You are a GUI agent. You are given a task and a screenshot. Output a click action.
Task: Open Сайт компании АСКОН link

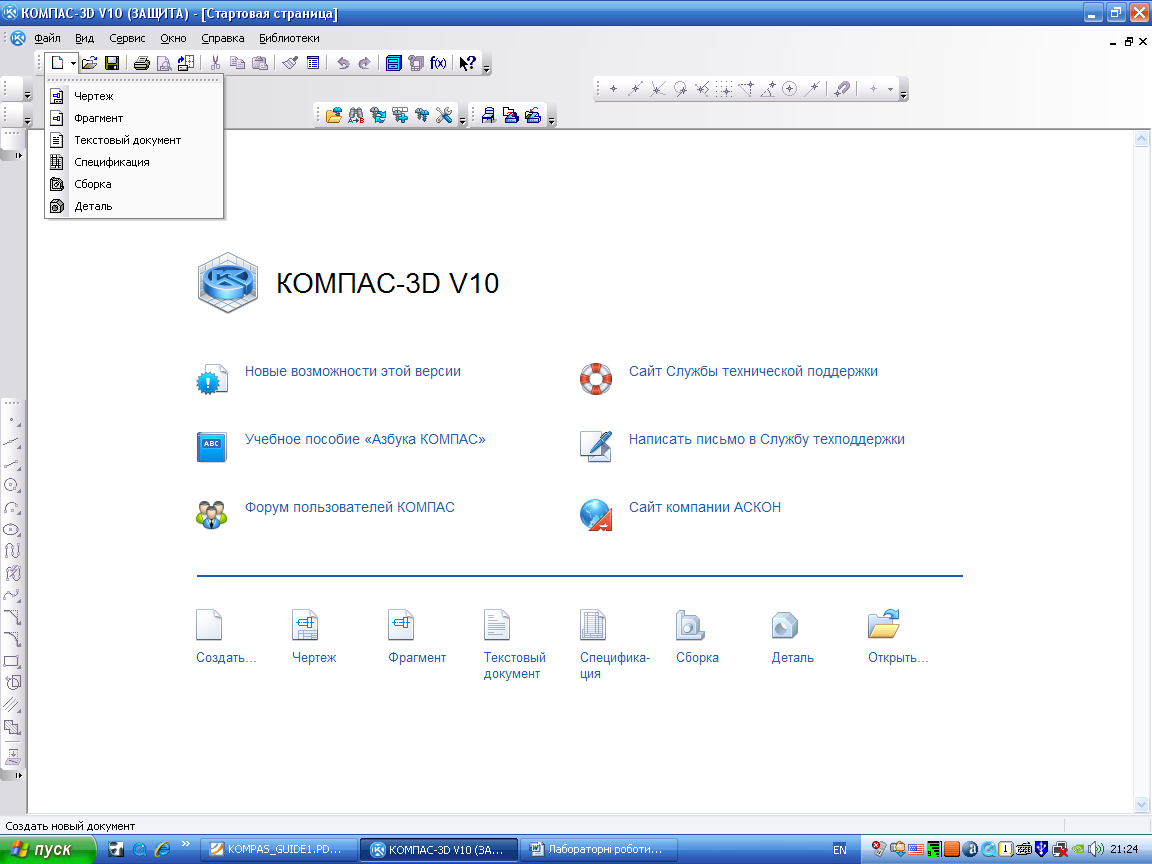pyautogui.click(x=705, y=508)
